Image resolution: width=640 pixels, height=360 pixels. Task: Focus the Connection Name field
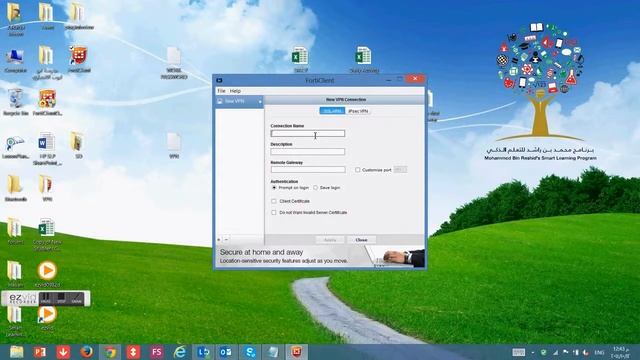point(308,133)
